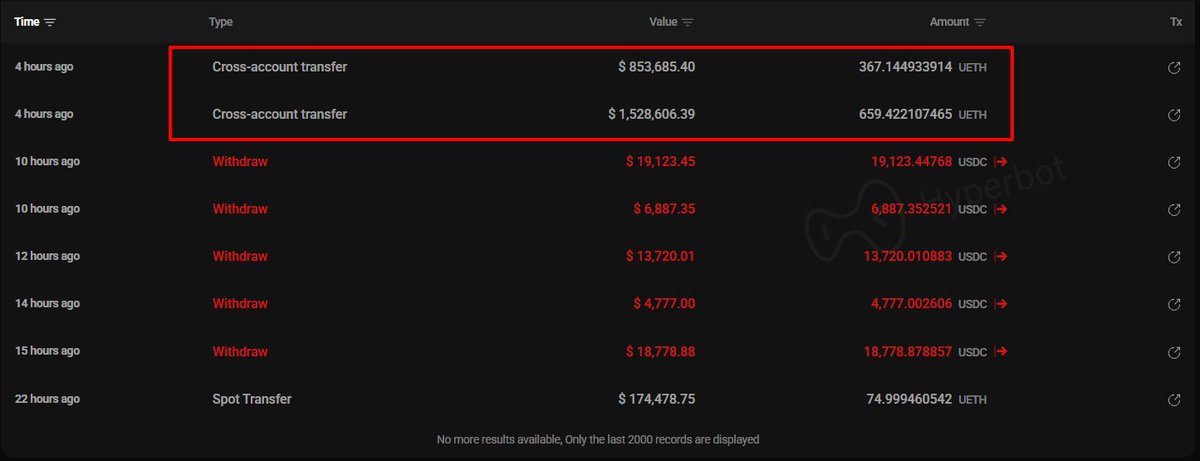This screenshot has height=461, width=1200.
Task: Open Tx link for $6,887.35 withdrawal
Action: pyautogui.click(x=1175, y=210)
